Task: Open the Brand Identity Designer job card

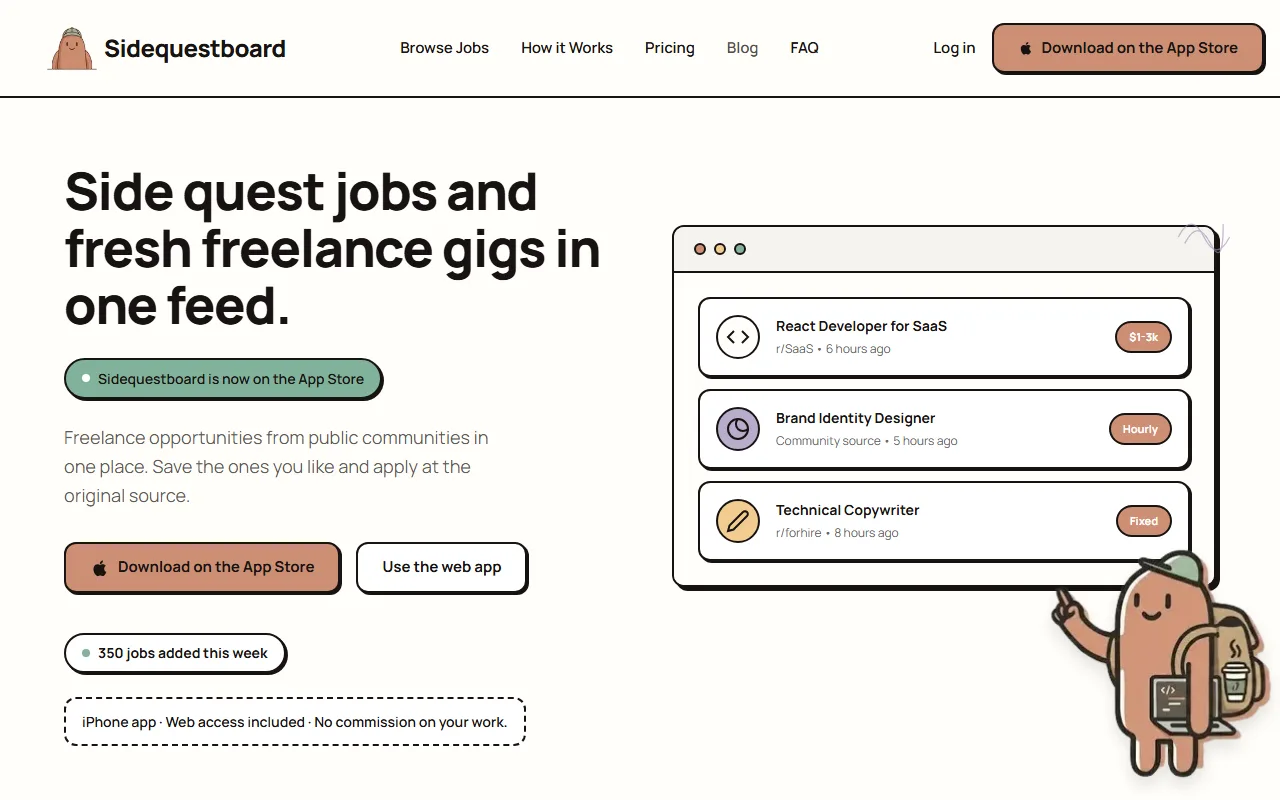Action: tap(944, 429)
